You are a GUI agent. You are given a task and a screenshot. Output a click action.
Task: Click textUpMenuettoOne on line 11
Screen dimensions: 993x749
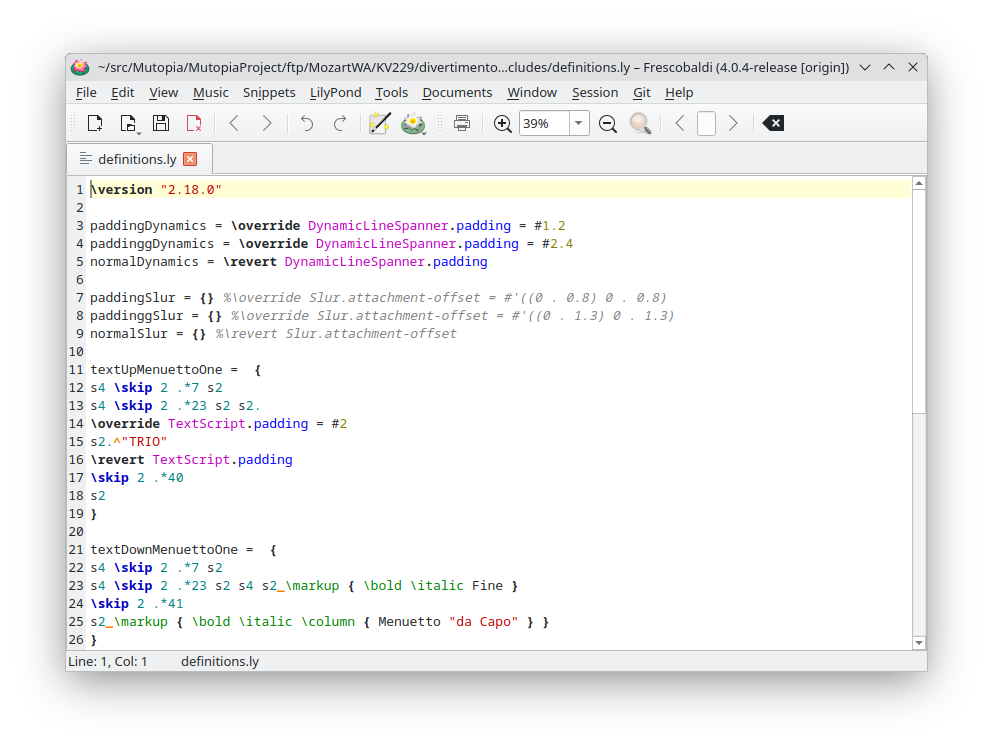click(156, 370)
